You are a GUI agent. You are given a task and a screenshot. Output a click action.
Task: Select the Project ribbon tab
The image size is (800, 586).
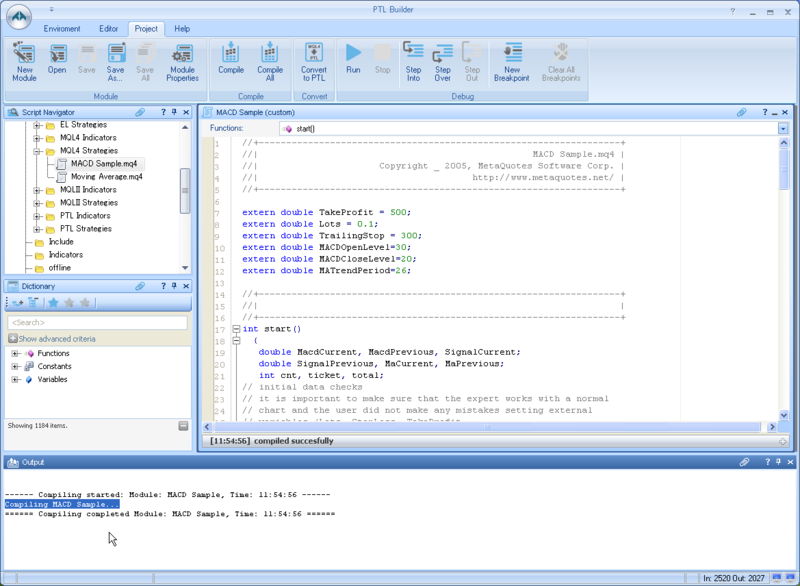pos(146,29)
